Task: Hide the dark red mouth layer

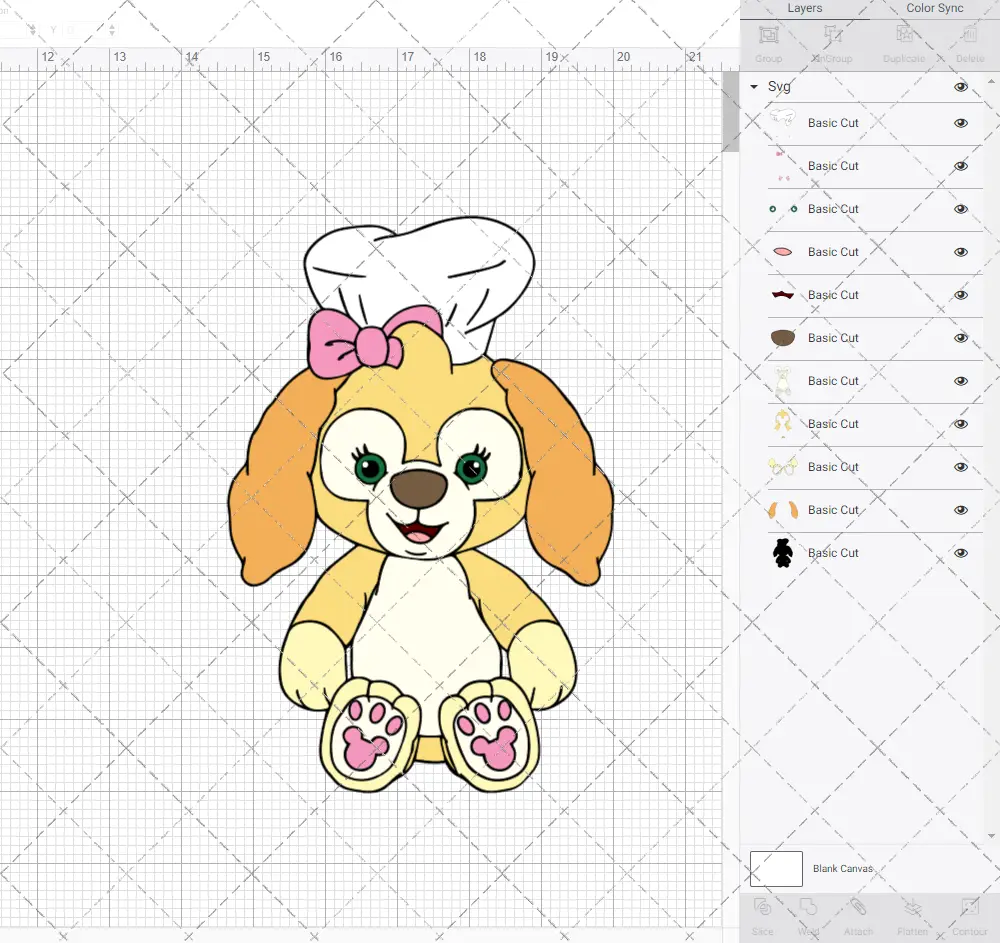Action: click(x=960, y=295)
